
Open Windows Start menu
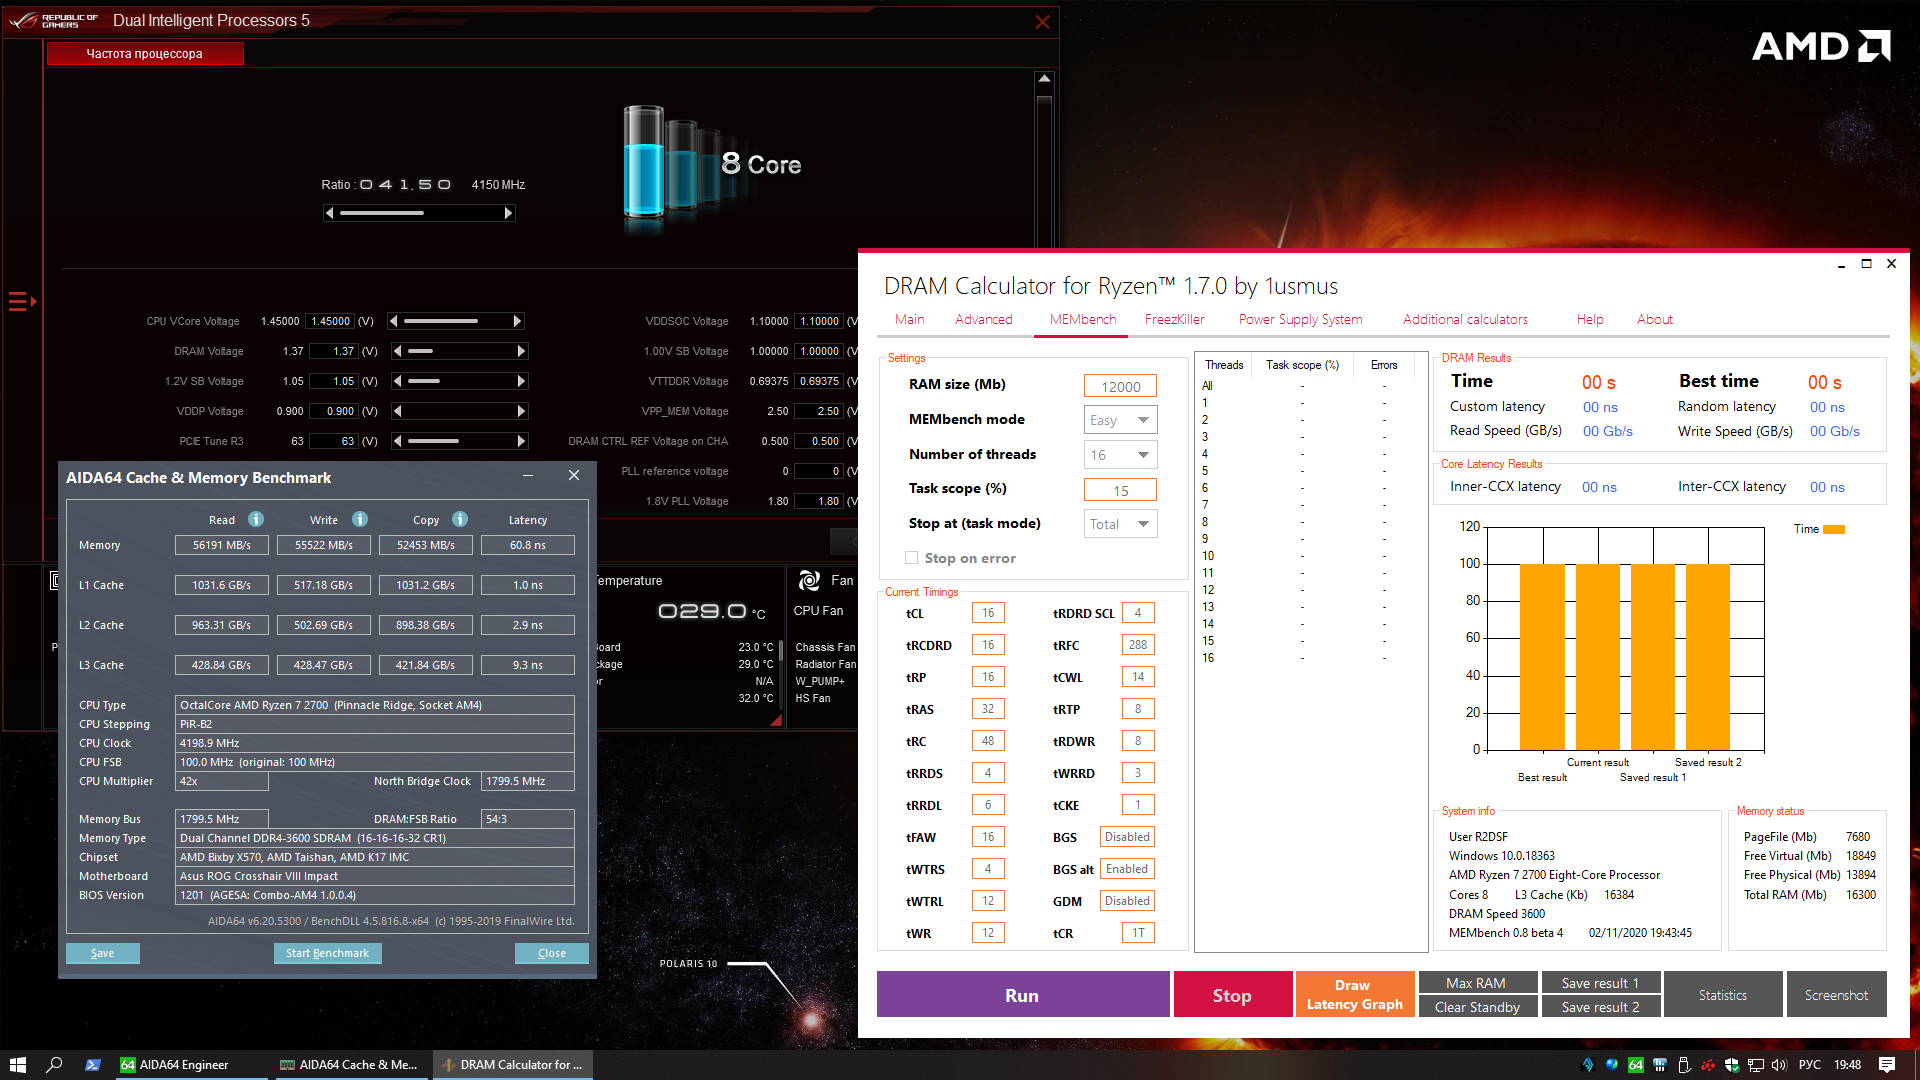pyautogui.click(x=17, y=1064)
